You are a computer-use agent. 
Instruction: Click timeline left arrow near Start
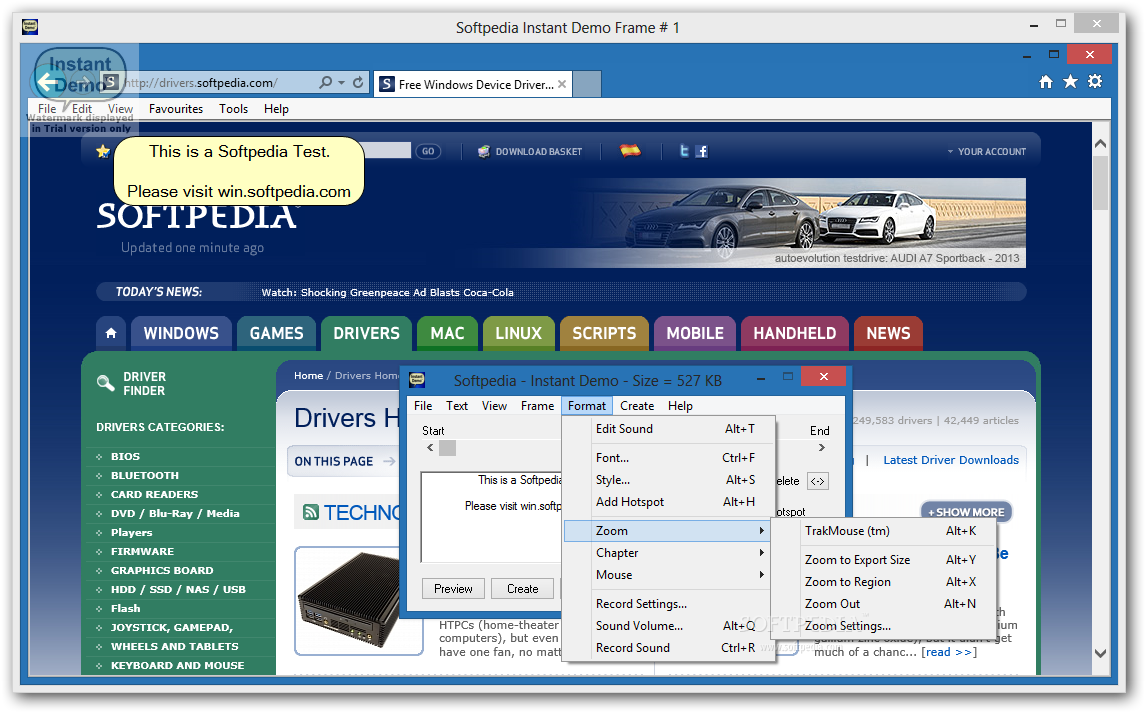click(x=430, y=448)
